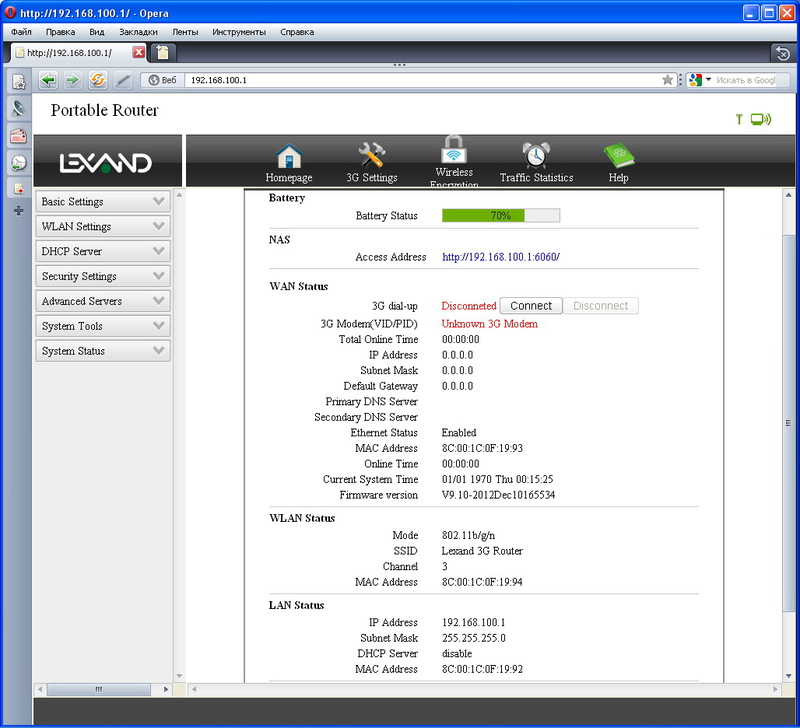The width and height of the screenshot is (800, 728).
Task: Click the left menu horizontal scrollbar thumb
Action: pos(98,689)
